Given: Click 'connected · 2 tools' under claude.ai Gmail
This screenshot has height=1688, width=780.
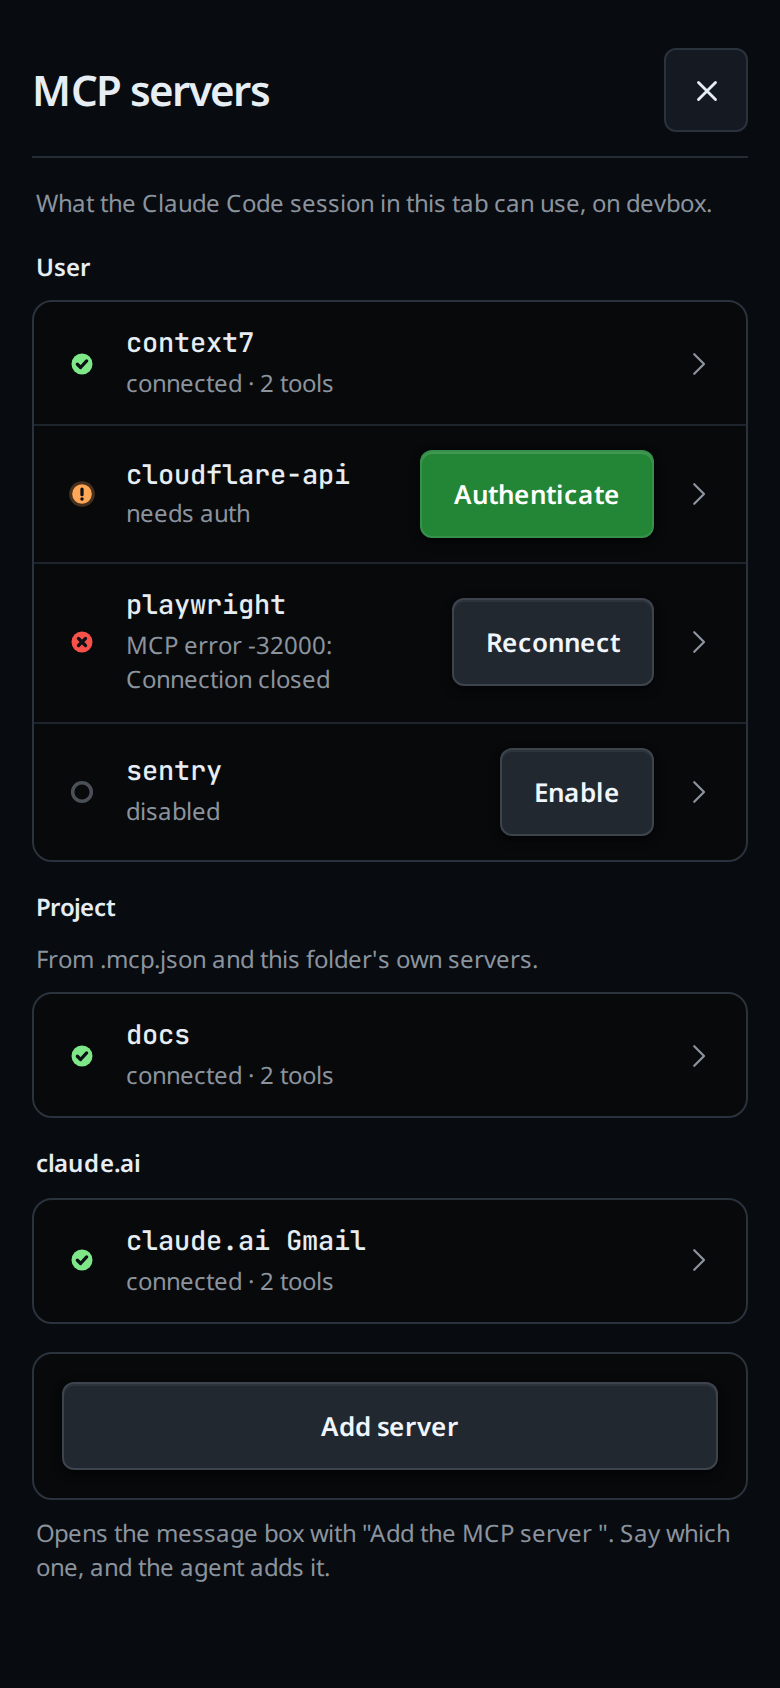Looking at the screenshot, I should 230,1282.
